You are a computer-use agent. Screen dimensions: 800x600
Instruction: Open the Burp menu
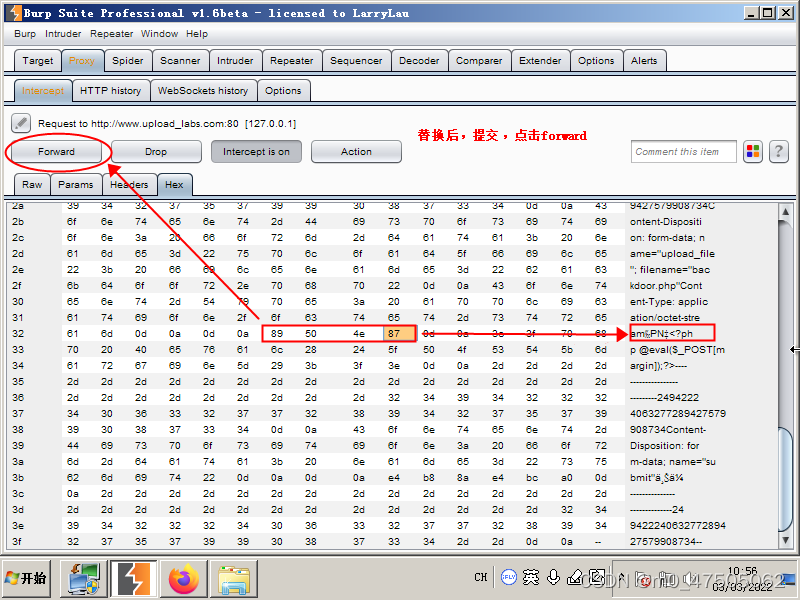(x=25, y=34)
